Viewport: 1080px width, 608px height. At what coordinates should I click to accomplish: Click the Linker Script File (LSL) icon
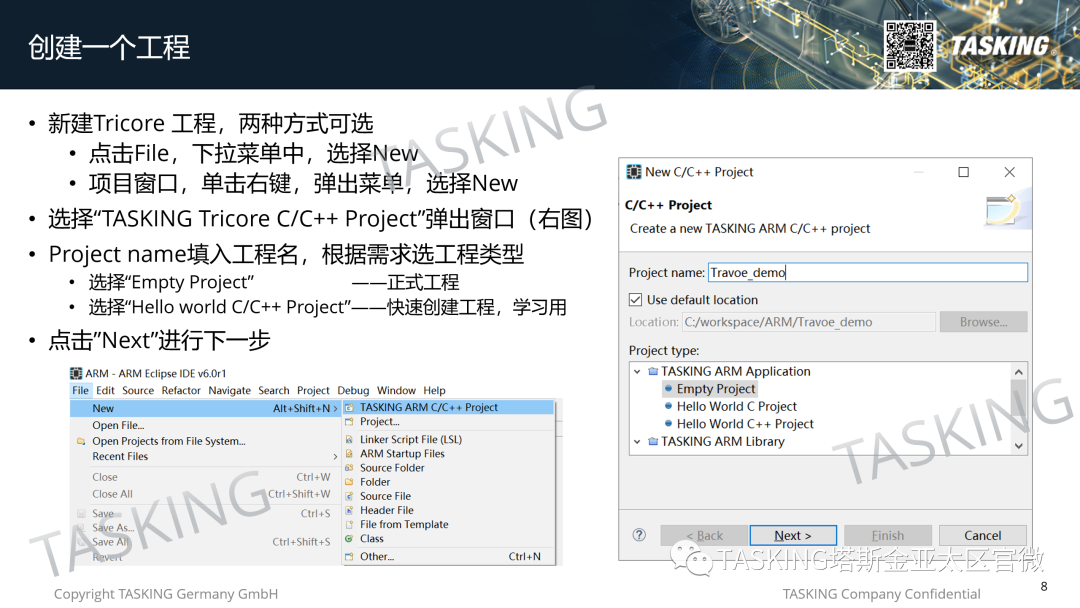(x=349, y=439)
